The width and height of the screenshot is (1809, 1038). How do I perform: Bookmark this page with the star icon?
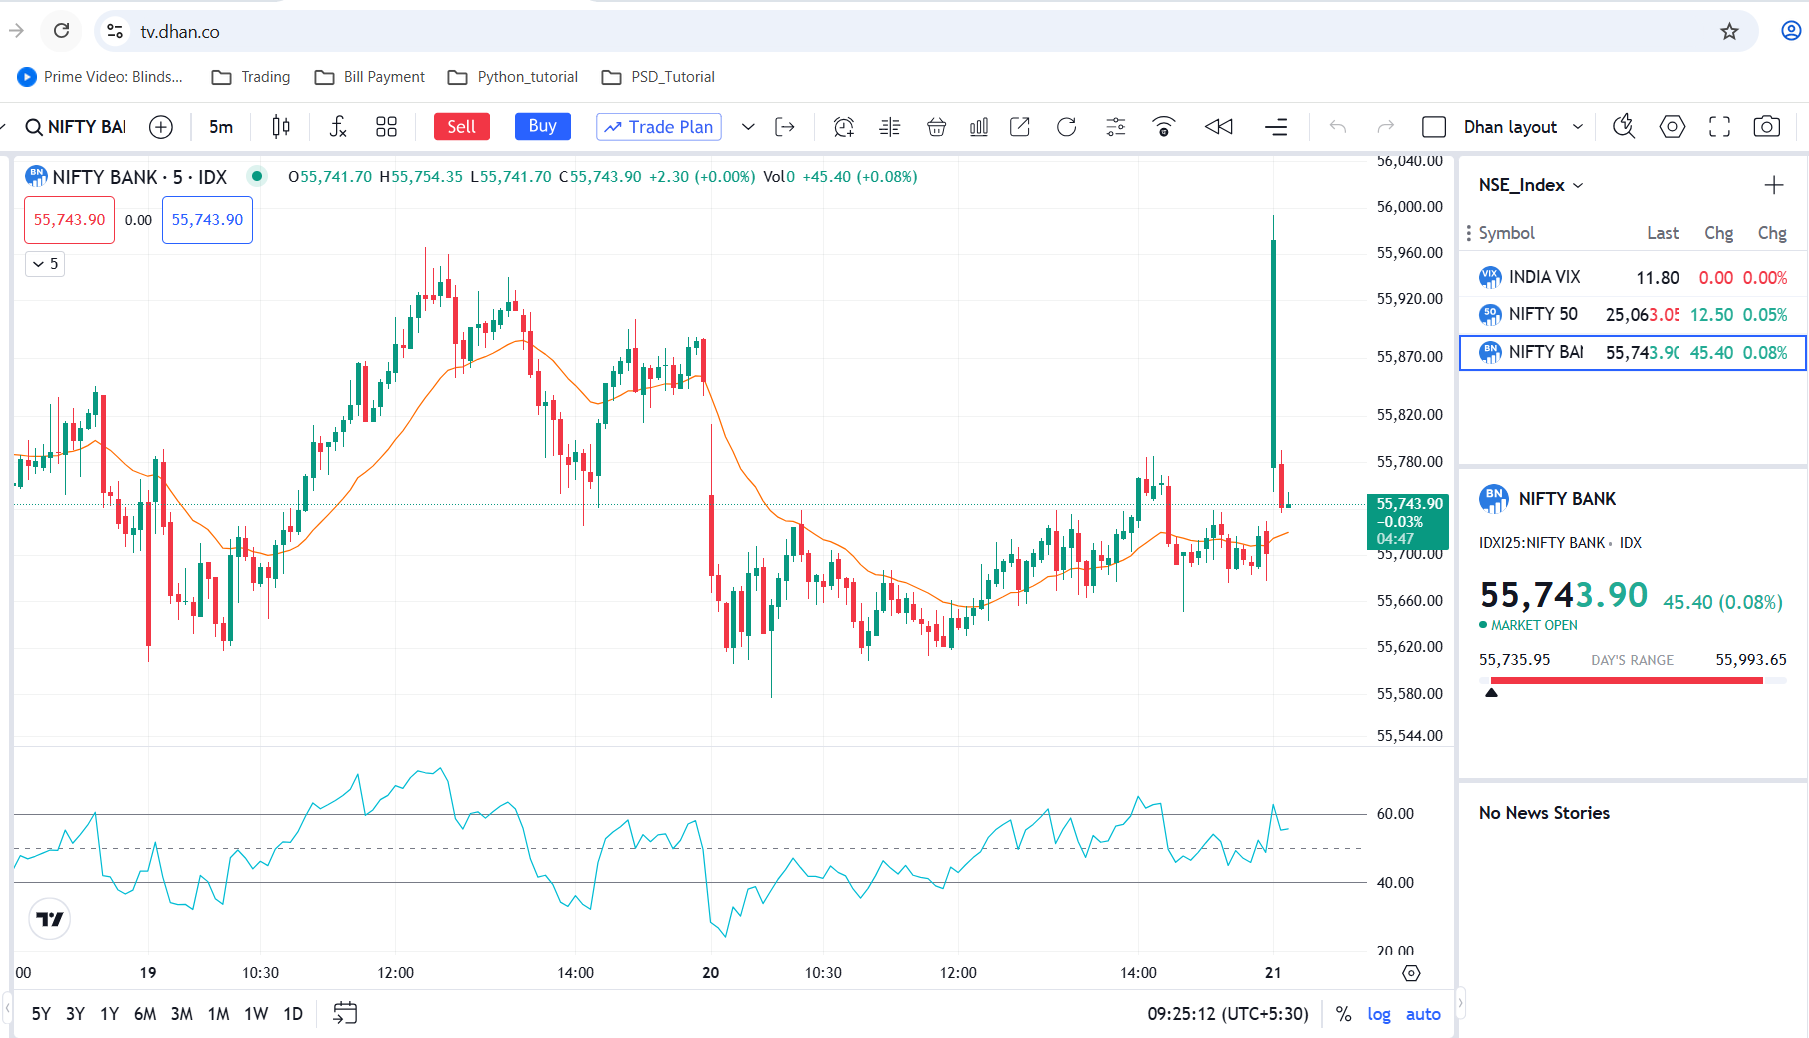pos(1729,31)
